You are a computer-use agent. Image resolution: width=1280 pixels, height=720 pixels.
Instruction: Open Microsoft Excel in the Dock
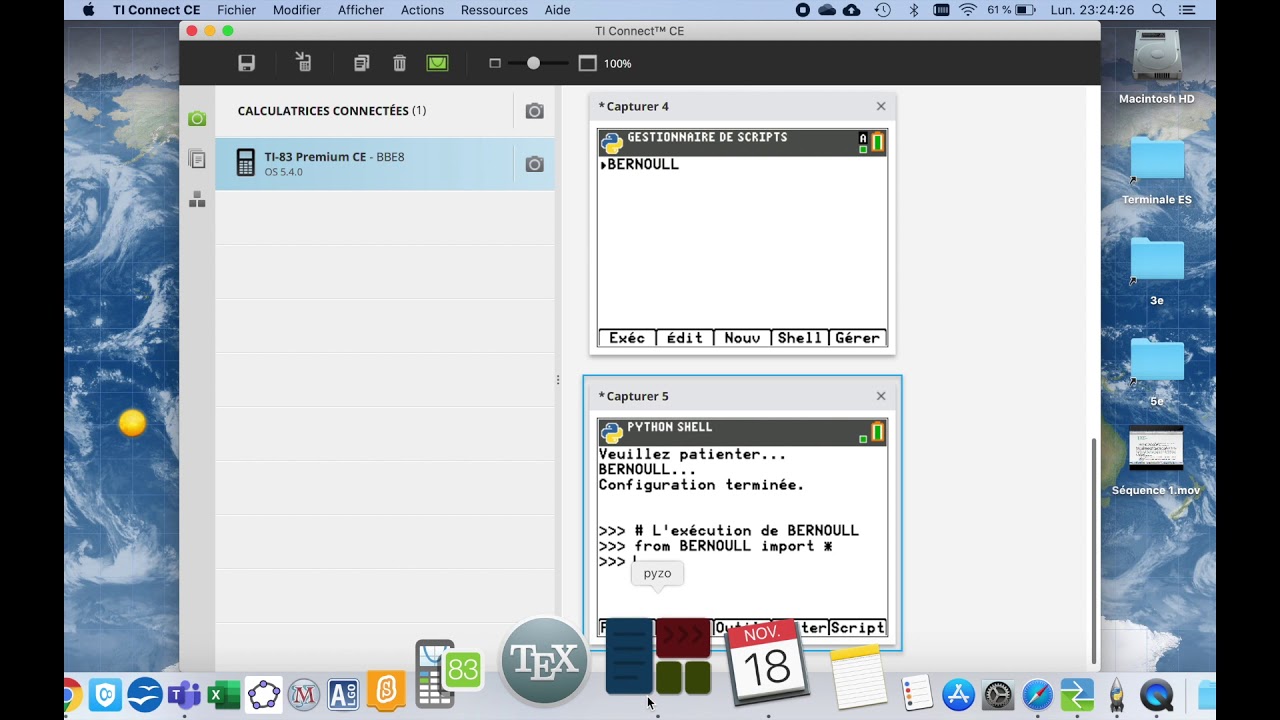(x=223, y=694)
